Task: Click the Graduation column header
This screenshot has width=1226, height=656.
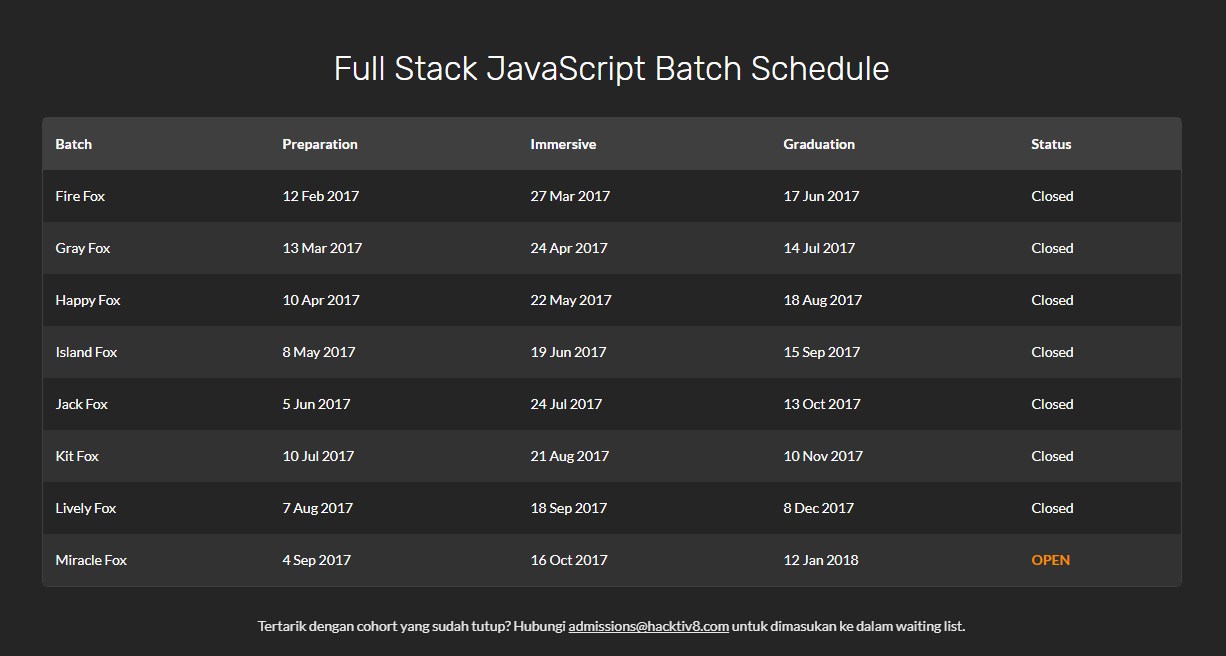Action: point(819,144)
